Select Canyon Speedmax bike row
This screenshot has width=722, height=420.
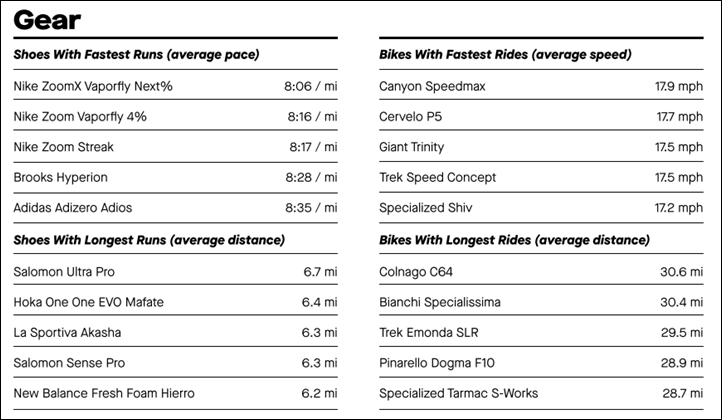coord(541,86)
